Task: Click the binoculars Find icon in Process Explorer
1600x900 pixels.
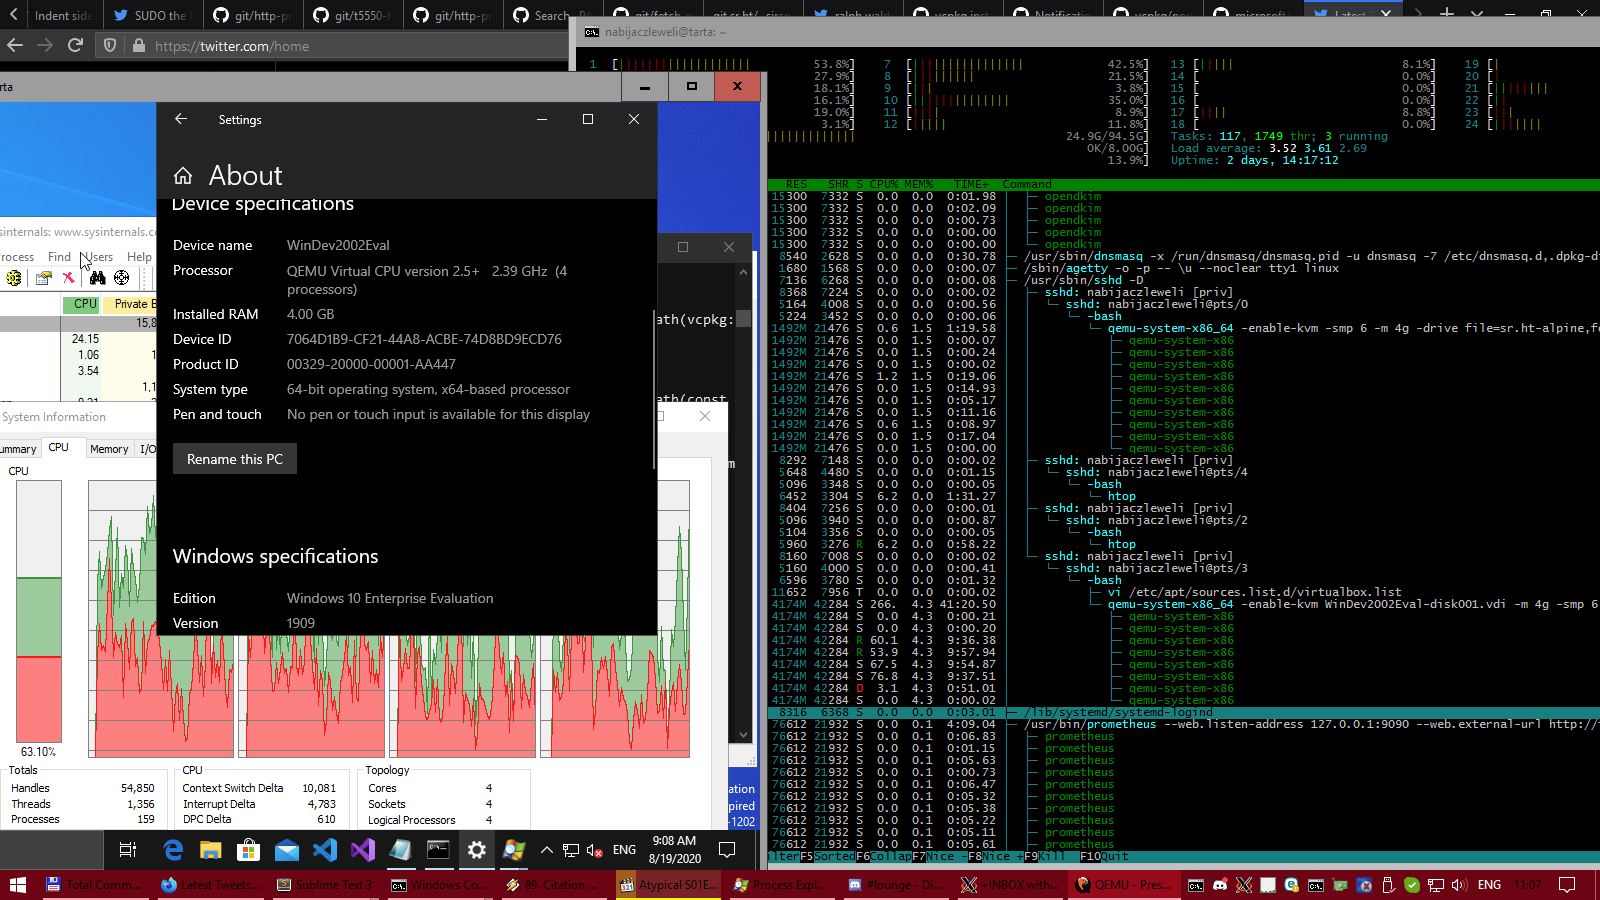Action: (97, 278)
